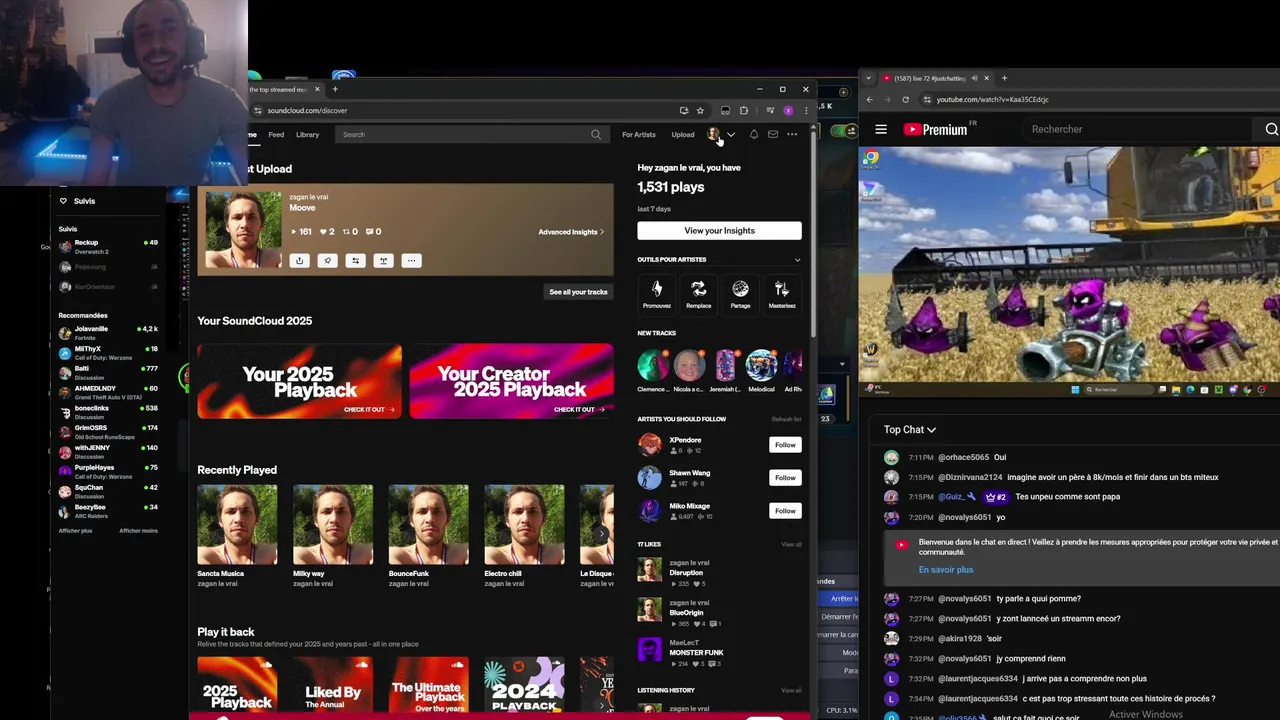Screen dimensions: 1280x720
Task: Pin the Moove track to spotlight
Action: (x=327, y=261)
